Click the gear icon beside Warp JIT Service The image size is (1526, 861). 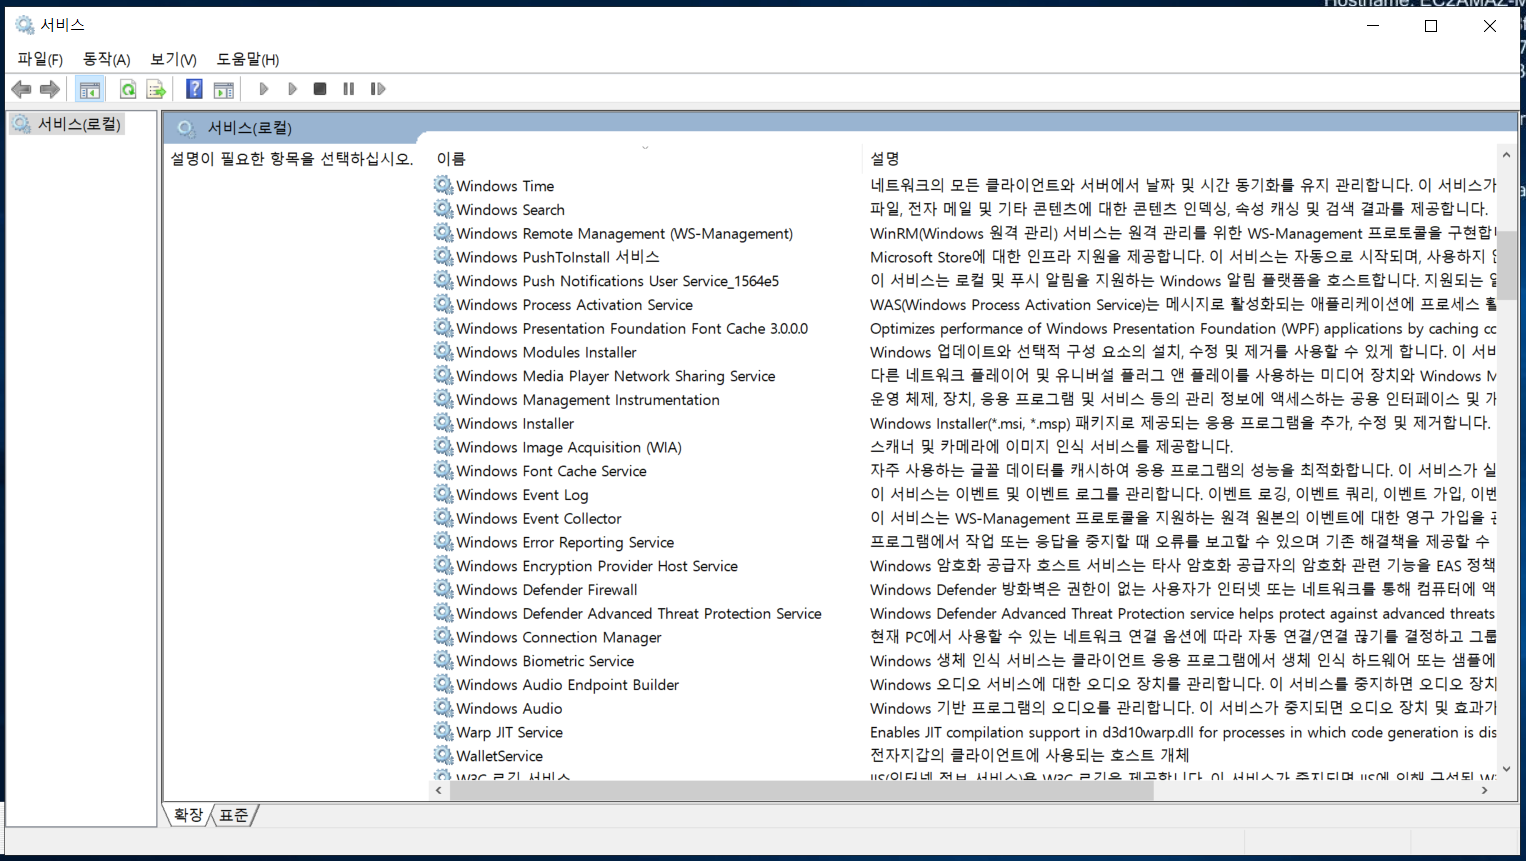443,732
